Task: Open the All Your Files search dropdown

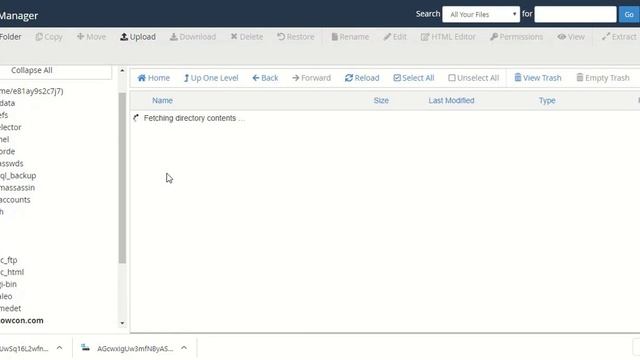Action: [481, 14]
